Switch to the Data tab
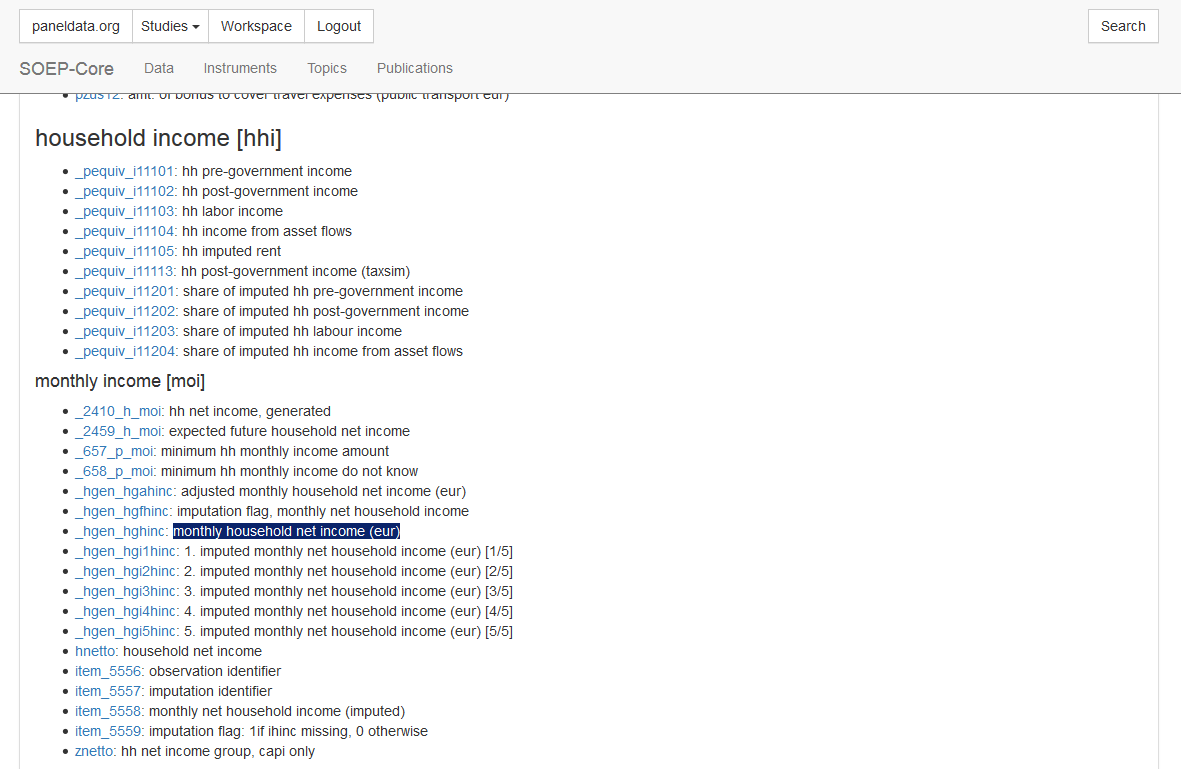Screen dimensions: 1181x769 pos(159,68)
